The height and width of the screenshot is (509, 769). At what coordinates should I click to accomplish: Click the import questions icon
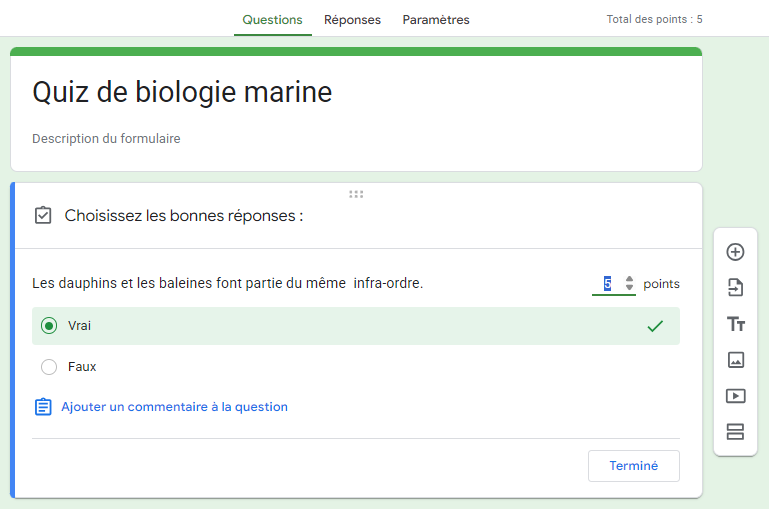tap(735, 288)
